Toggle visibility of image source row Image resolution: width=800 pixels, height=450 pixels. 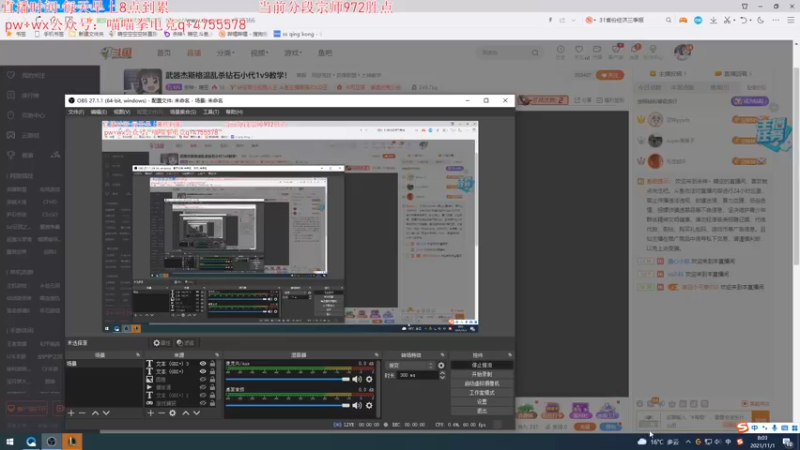pyautogui.click(x=203, y=380)
